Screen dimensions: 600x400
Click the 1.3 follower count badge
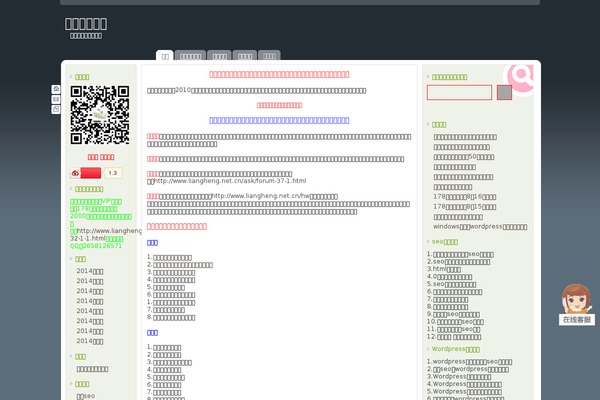pos(113,173)
